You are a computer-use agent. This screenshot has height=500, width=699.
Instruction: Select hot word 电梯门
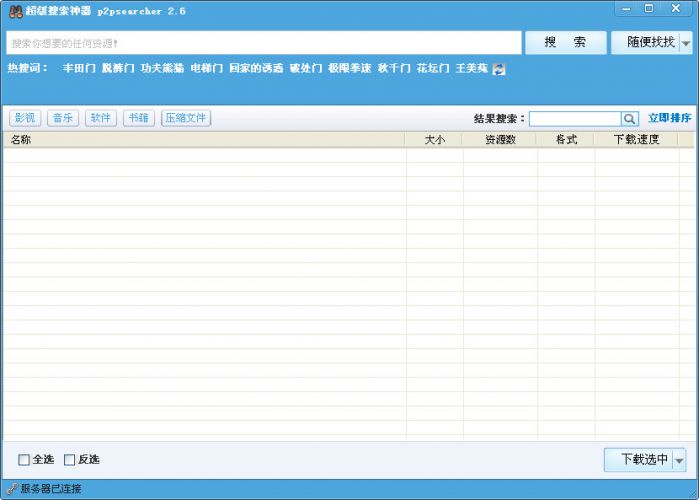tap(206, 68)
